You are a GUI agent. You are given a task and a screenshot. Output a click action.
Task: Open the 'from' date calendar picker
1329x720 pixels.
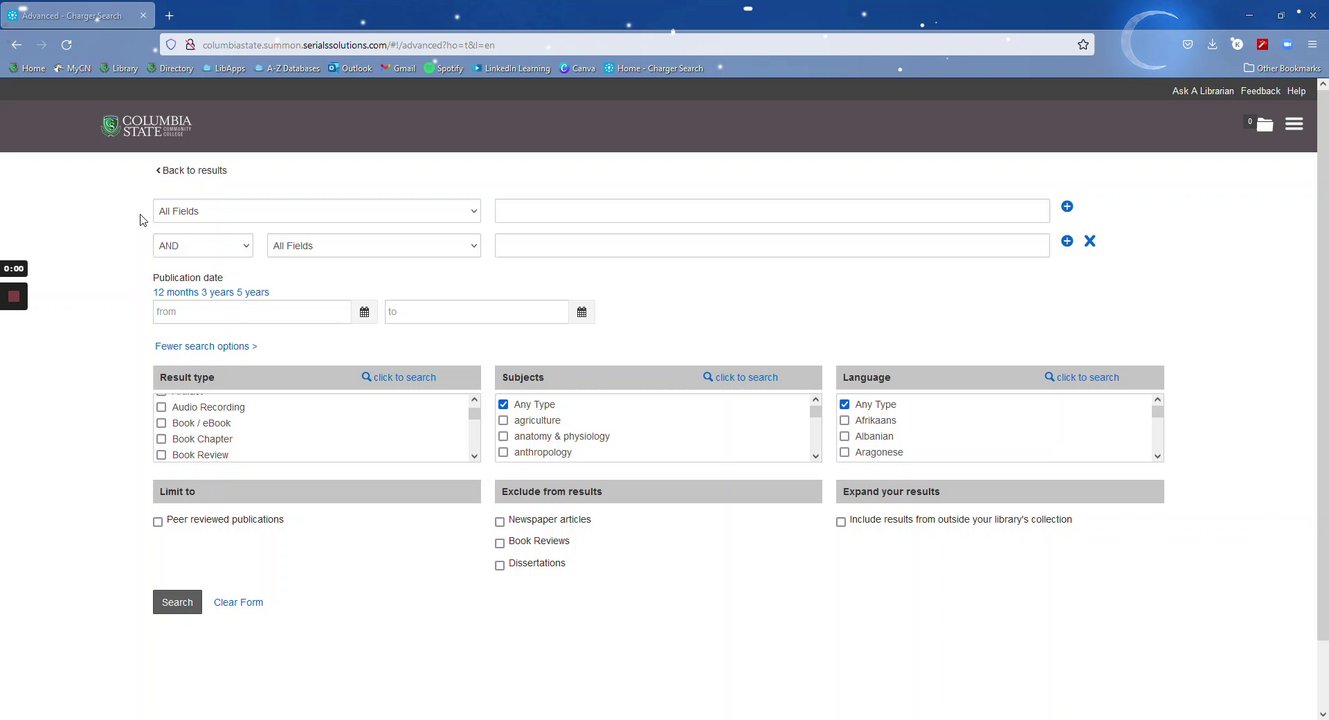(x=364, y=312)
